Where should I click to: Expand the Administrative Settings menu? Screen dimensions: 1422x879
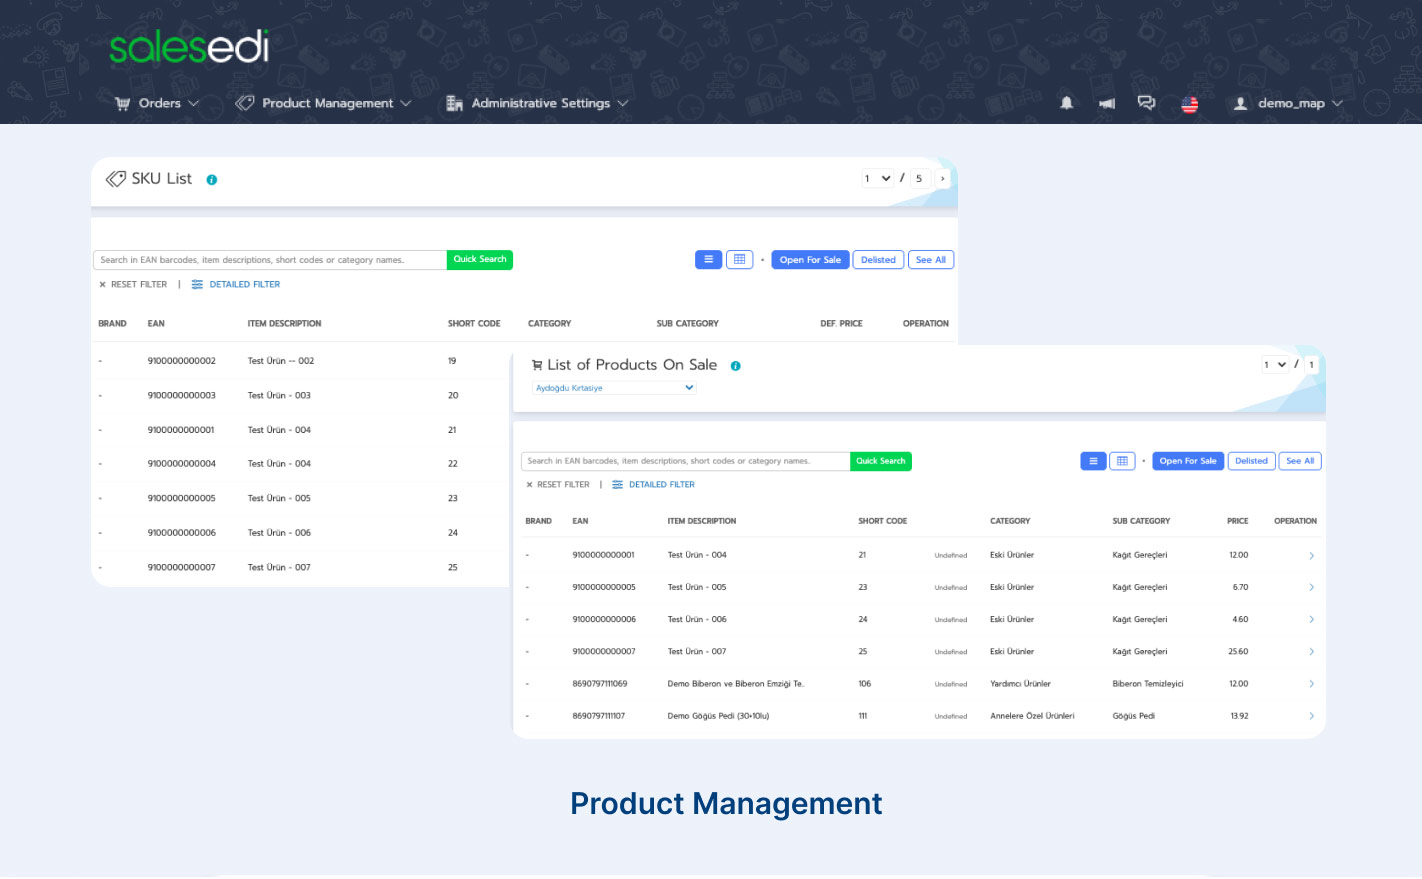point(537,103)
